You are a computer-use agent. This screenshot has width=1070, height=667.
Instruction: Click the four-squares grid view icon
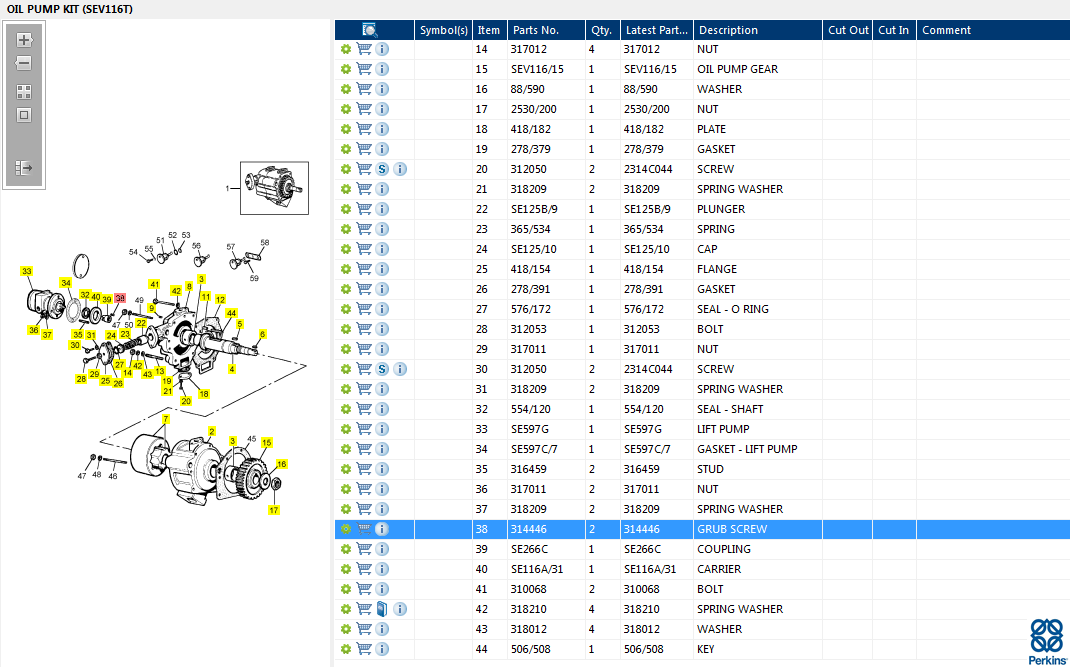24,91
